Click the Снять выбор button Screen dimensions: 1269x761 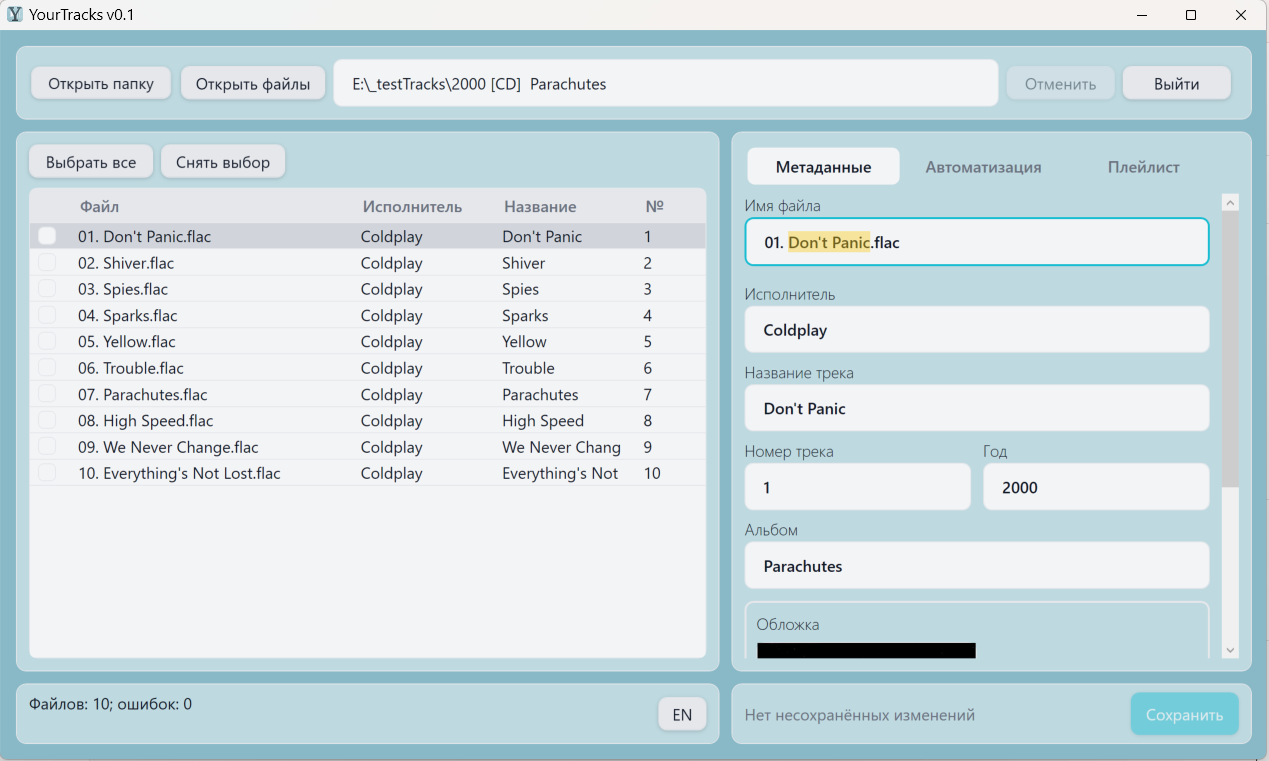[x=223, y=162]
